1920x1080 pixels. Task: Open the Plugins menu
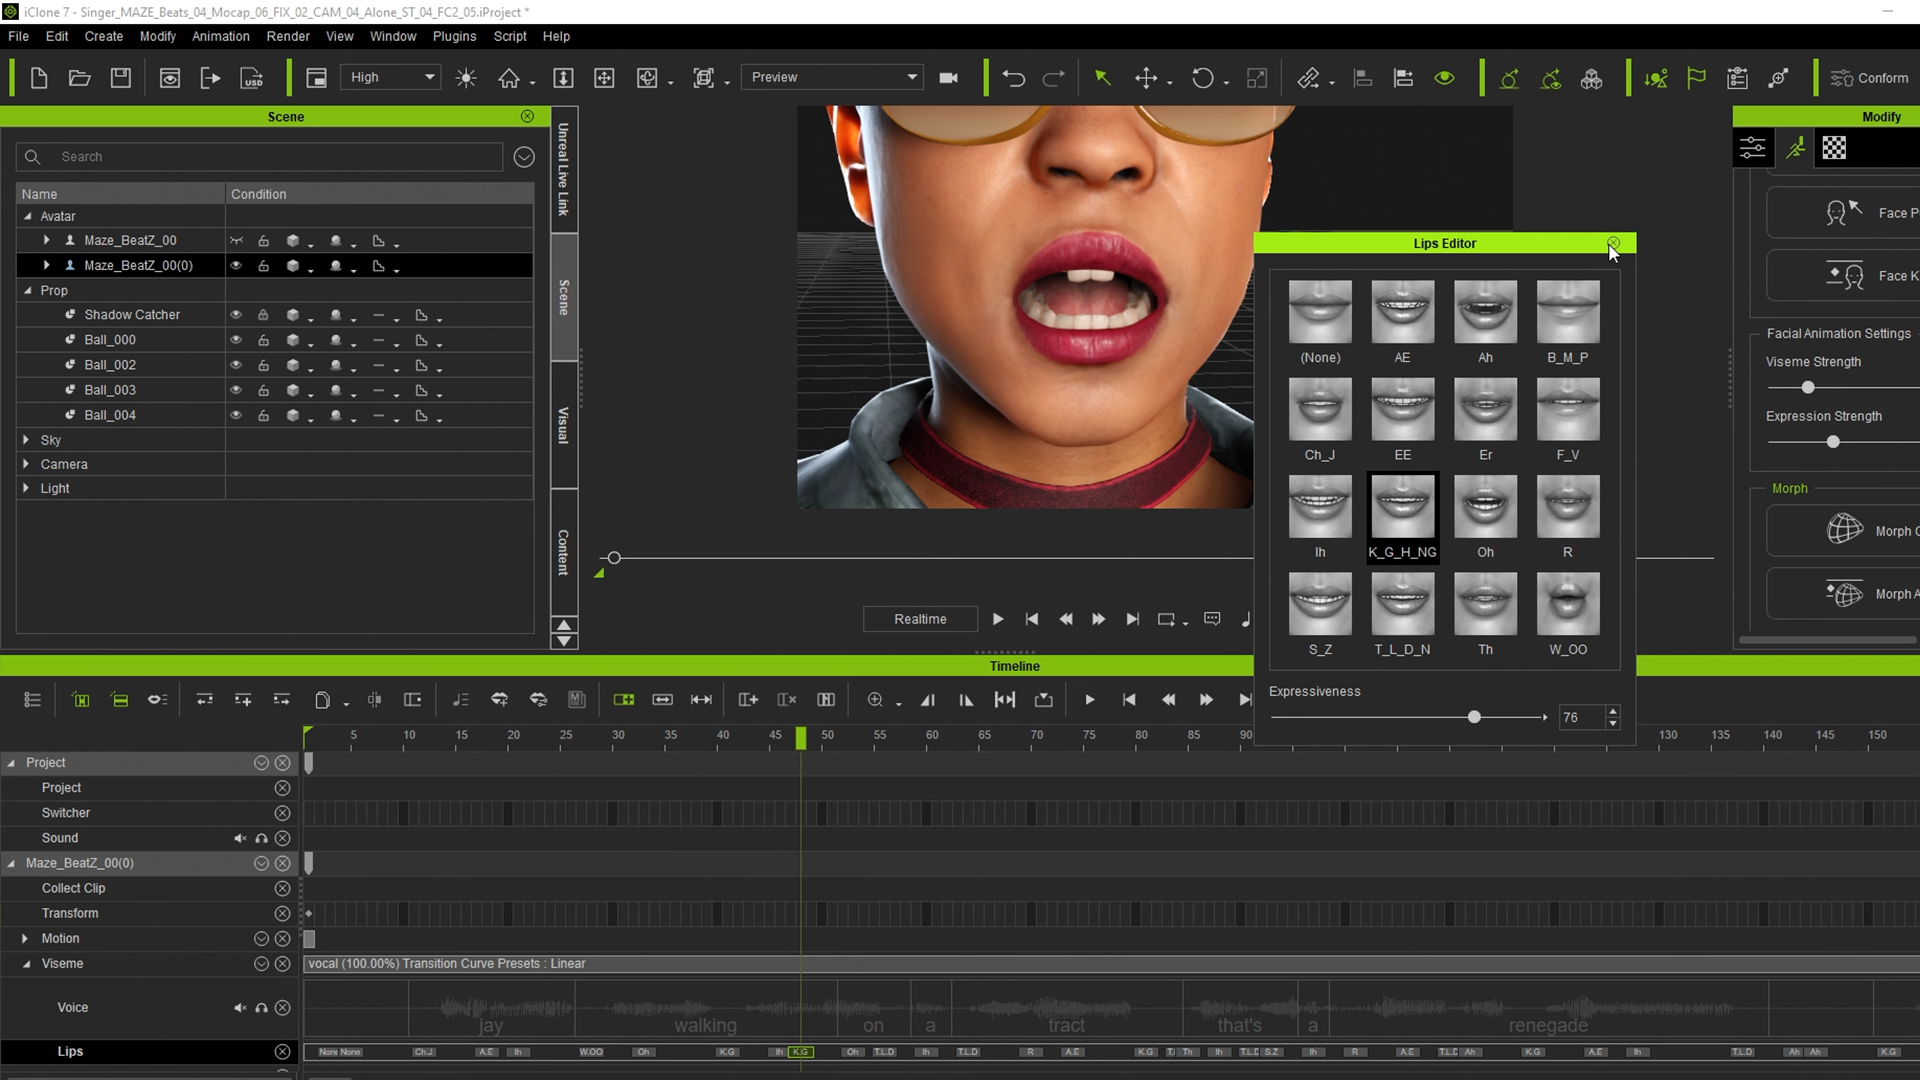454,36
